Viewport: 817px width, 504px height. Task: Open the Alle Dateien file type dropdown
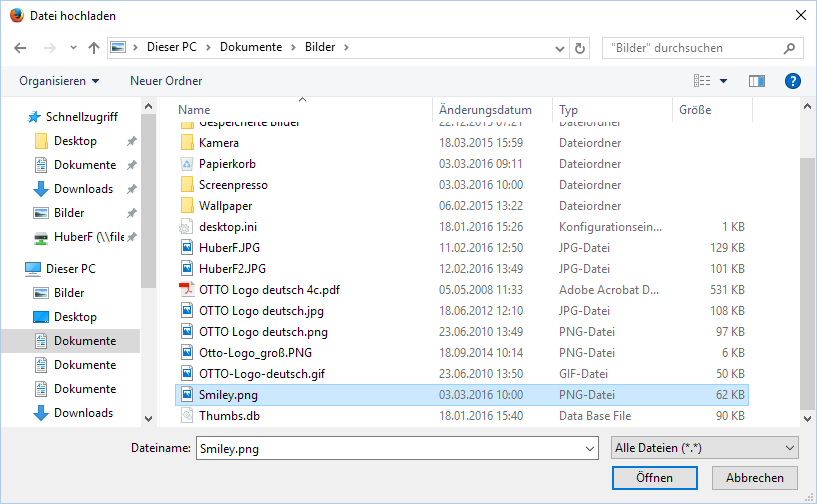pos(704,448)
